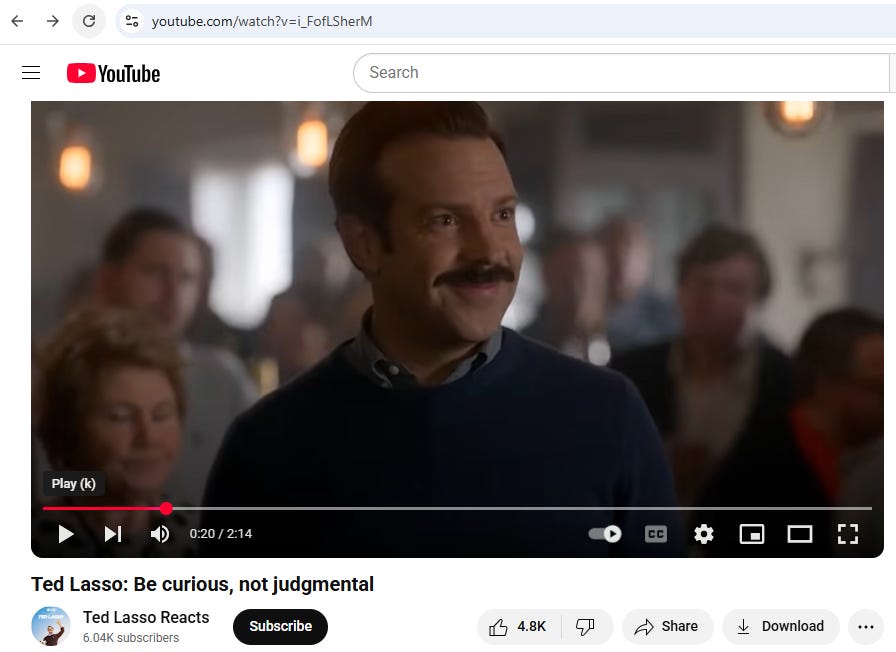896x652 pixels.
Task: Switch to theater mode
Action: (x=799, y=534)
